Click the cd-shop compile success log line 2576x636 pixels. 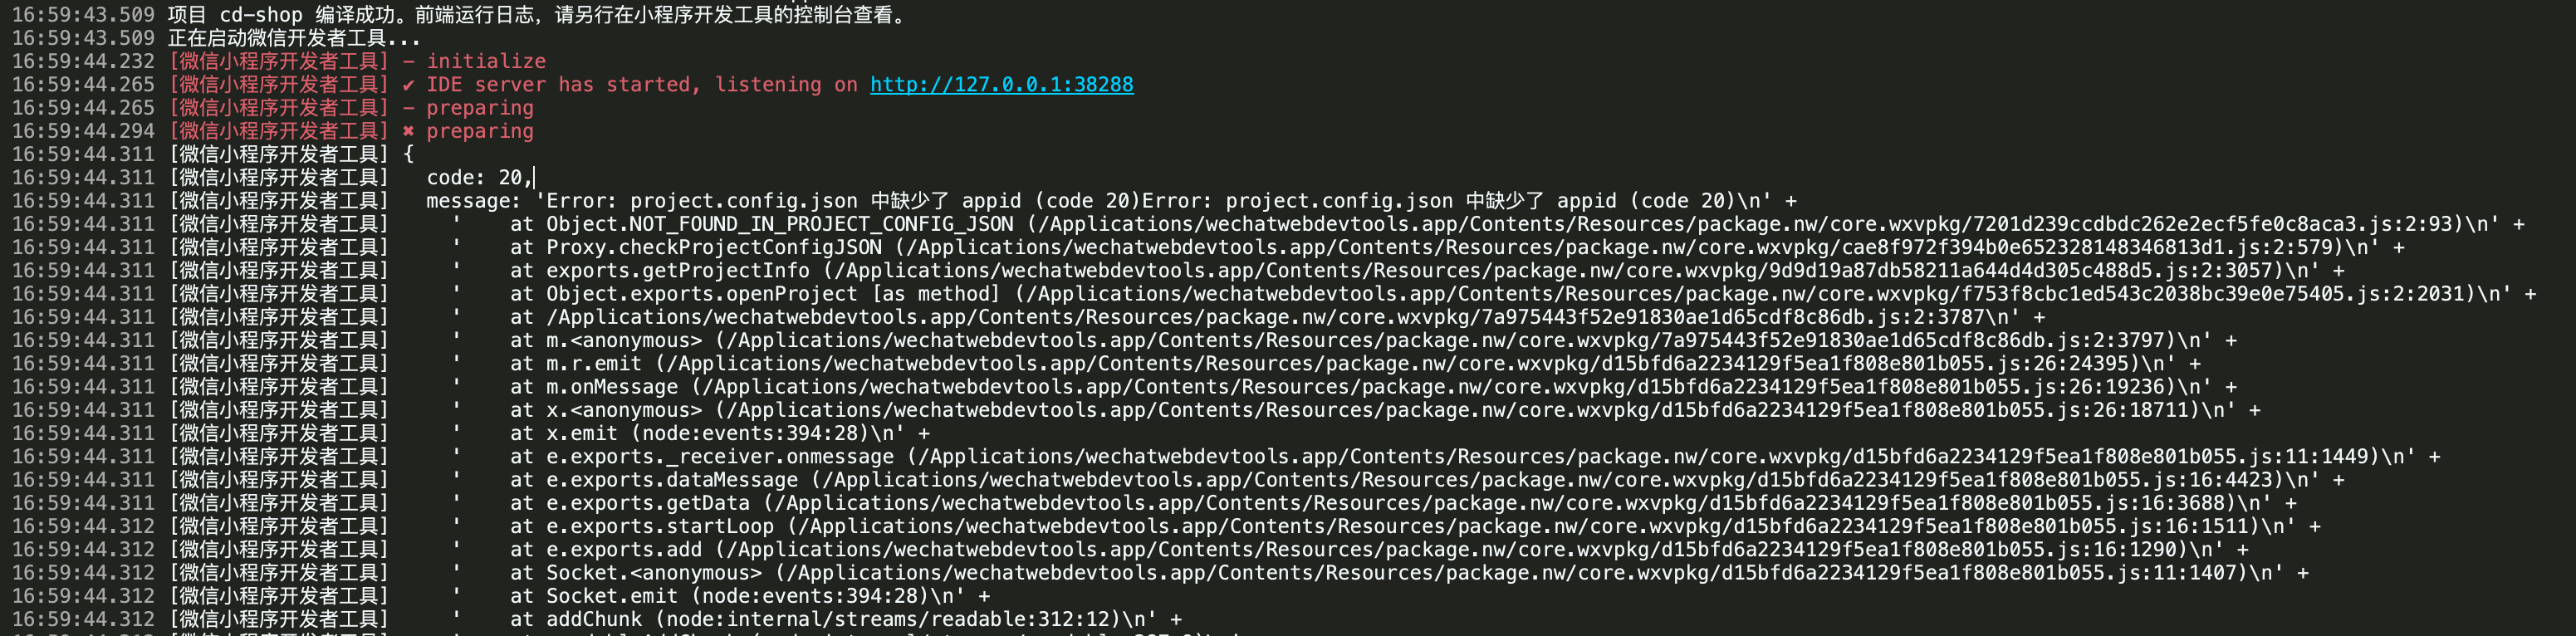pyautogui.click(x=538, y=15)
